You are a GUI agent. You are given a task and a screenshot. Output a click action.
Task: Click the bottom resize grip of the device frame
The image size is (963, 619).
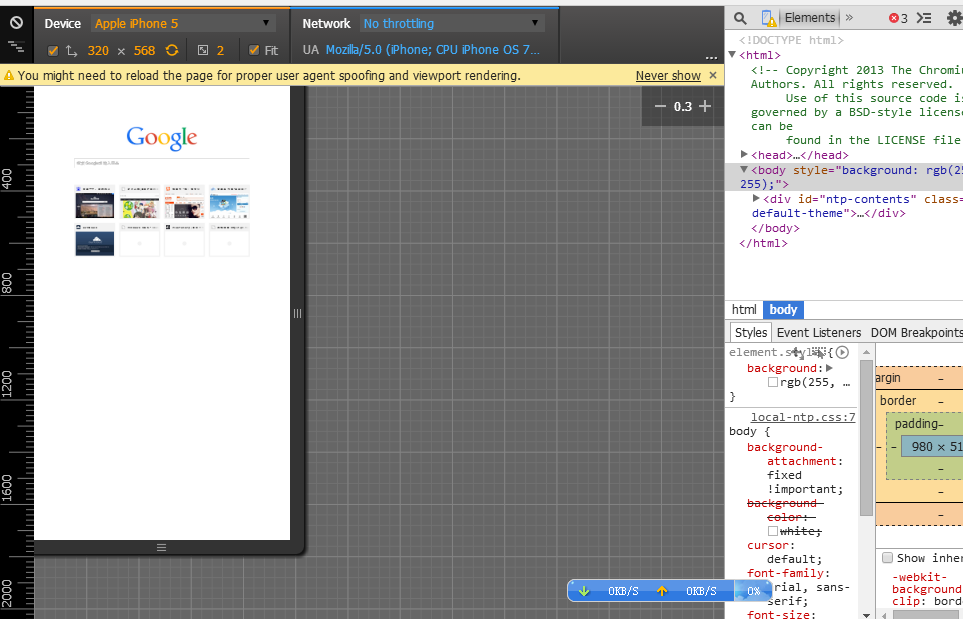(162, 547)
